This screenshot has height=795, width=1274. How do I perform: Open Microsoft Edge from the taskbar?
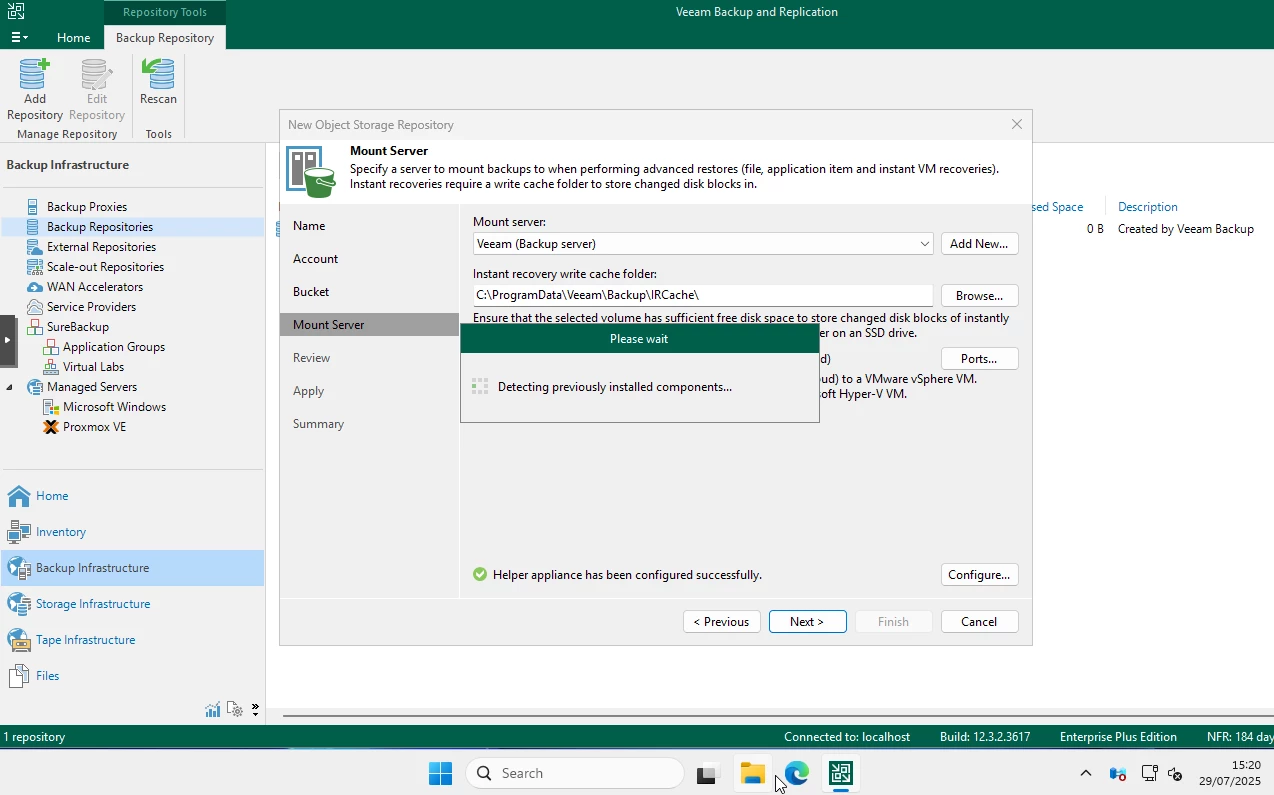point(796,773)
